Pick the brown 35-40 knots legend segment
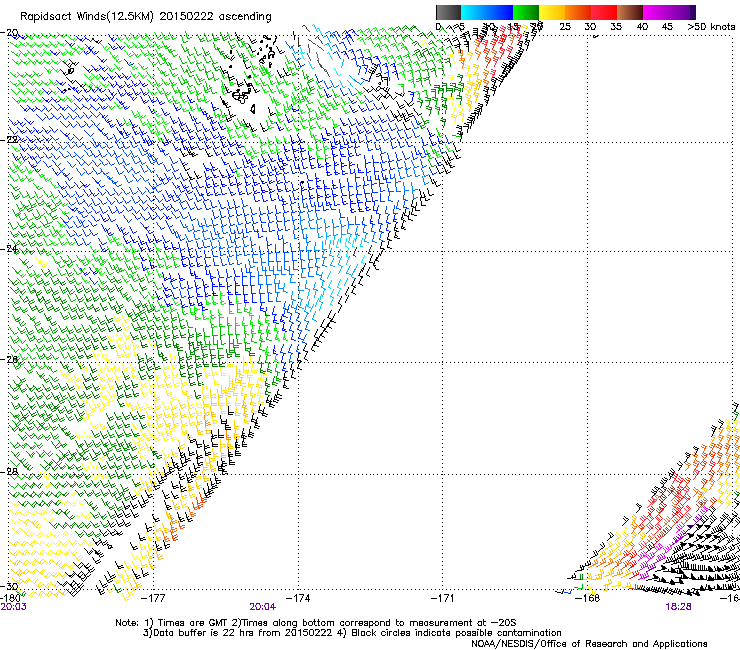The image size is (740, 650). [630, 12]
